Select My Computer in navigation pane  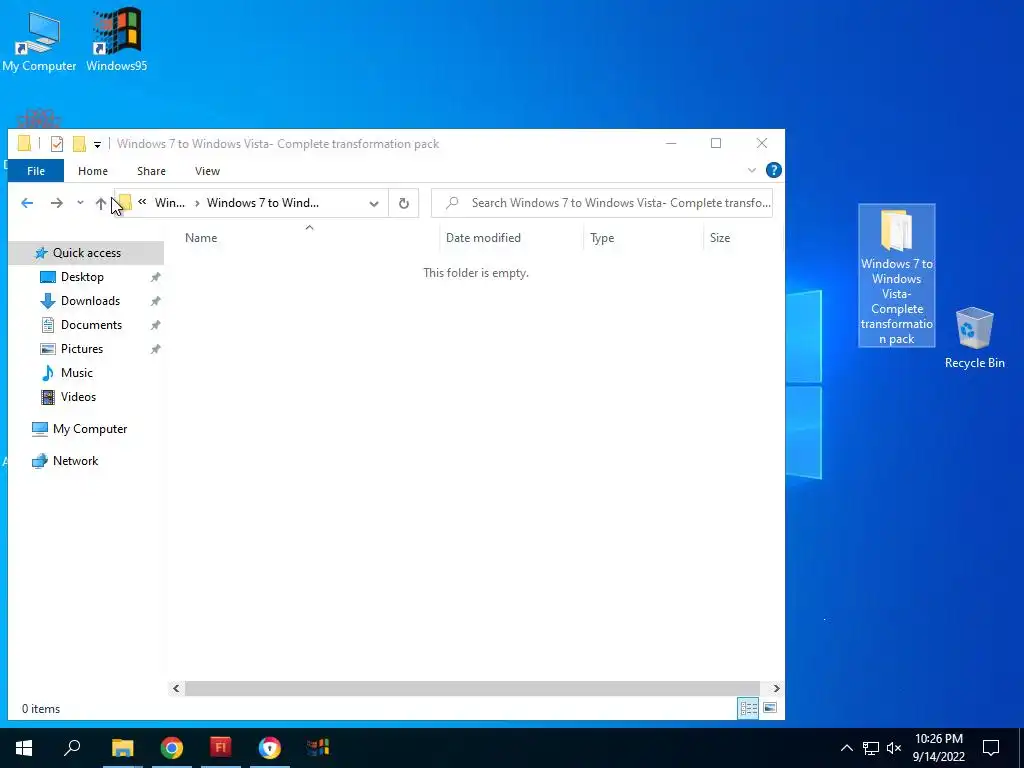[x=89, y=429]
